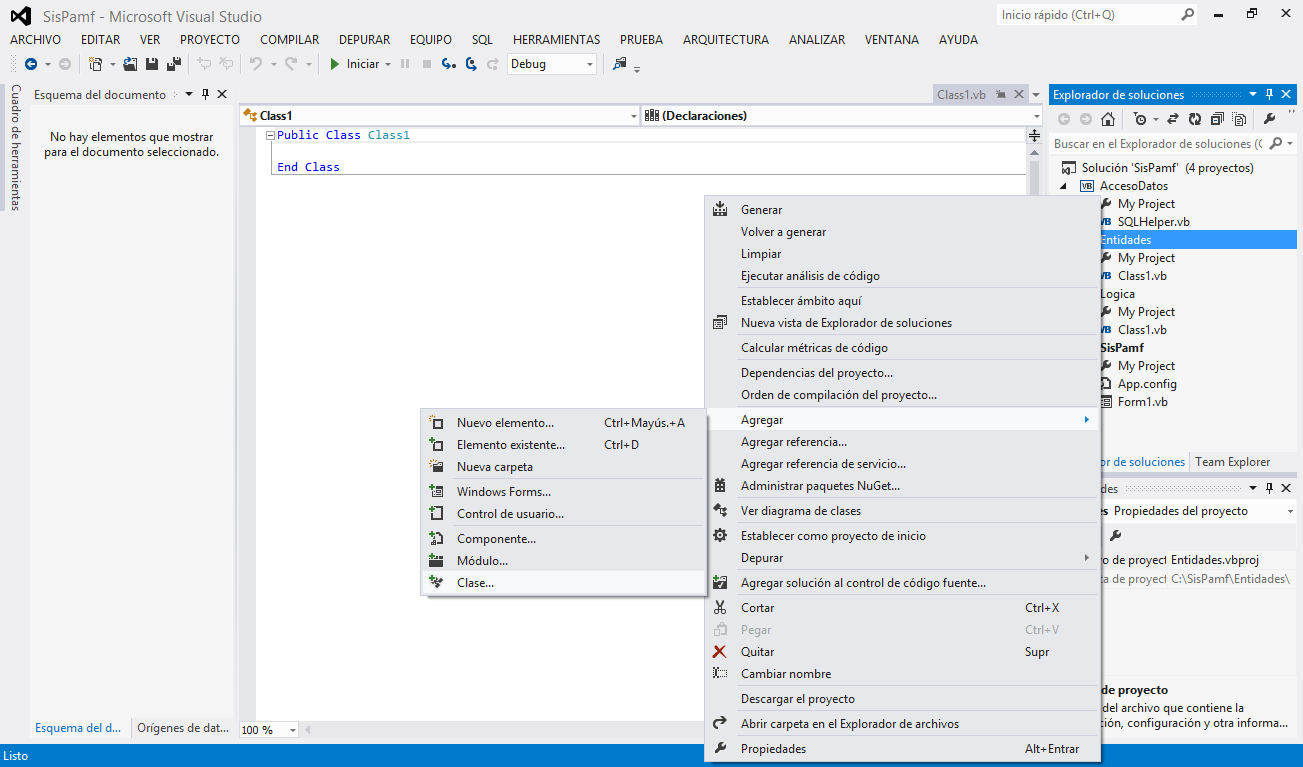This screenshot has height=767, width=1303.
Task: Start debugging with the Iniciar button
Action: [x=355, y=64]
